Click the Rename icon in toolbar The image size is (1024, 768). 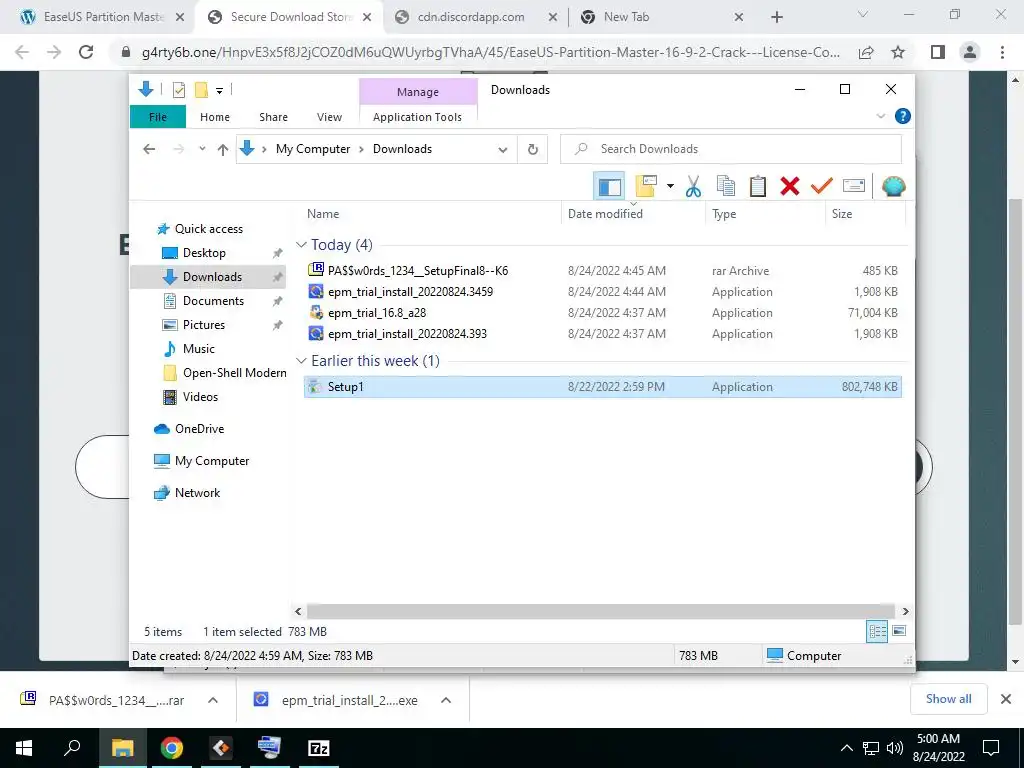pos(854,187)
